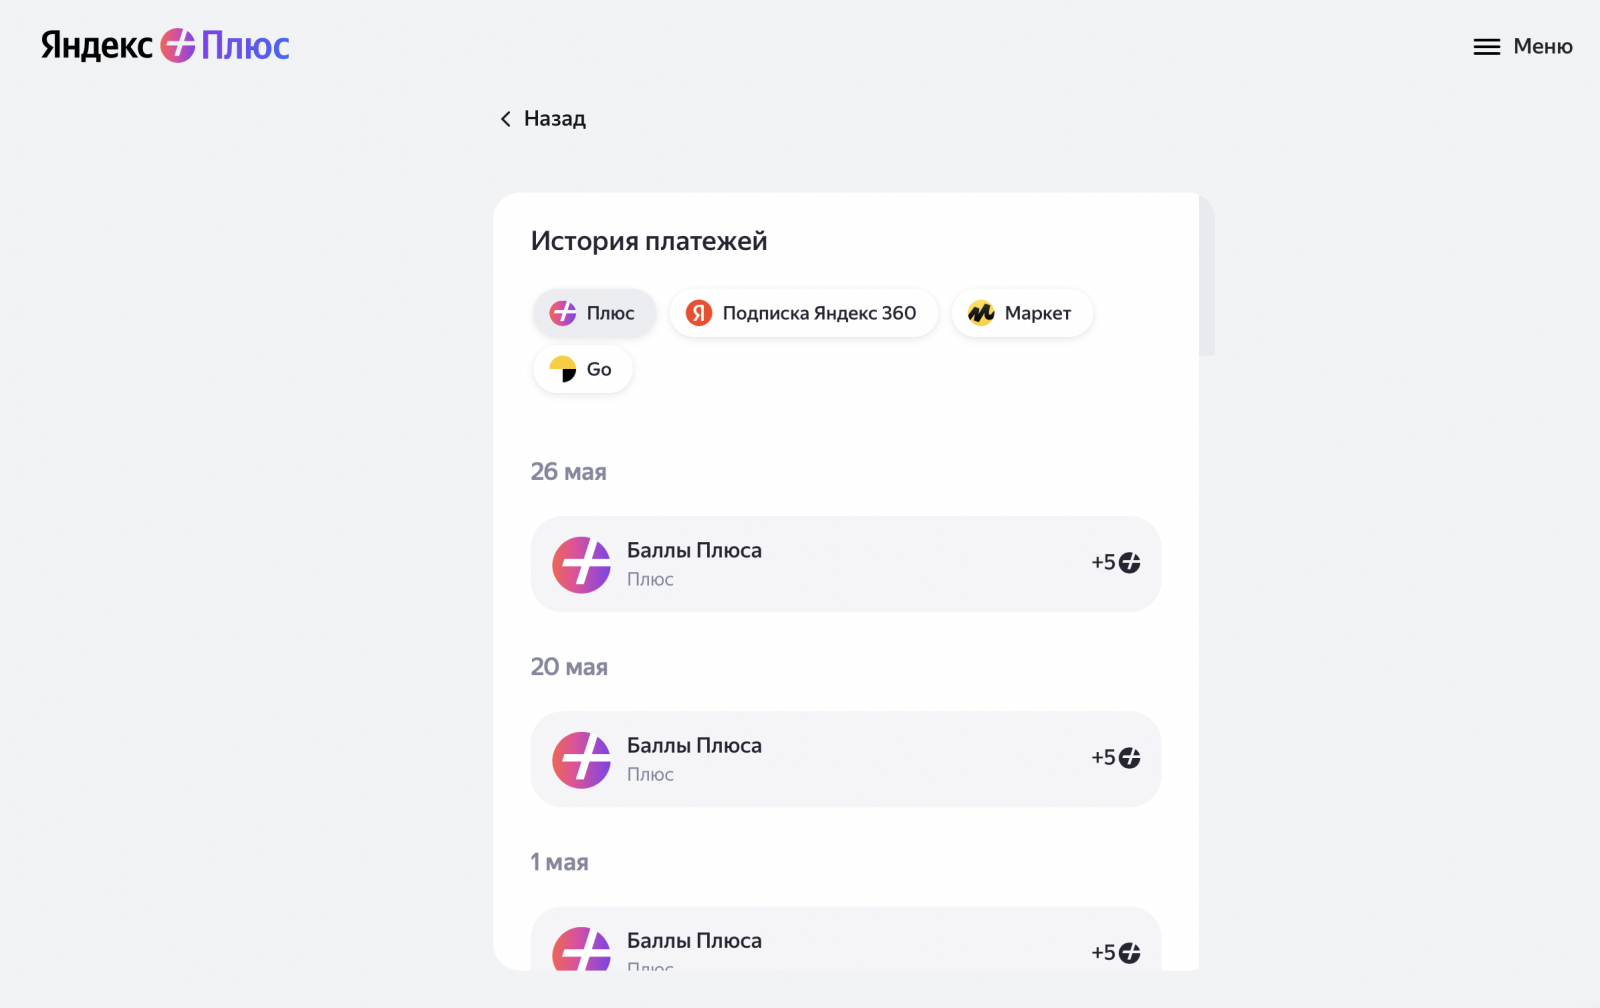Click the Plus gradient logo icon in header
Image resolution: width=1600 pixels, height=1008 pixels.
[x=178, y=46]
